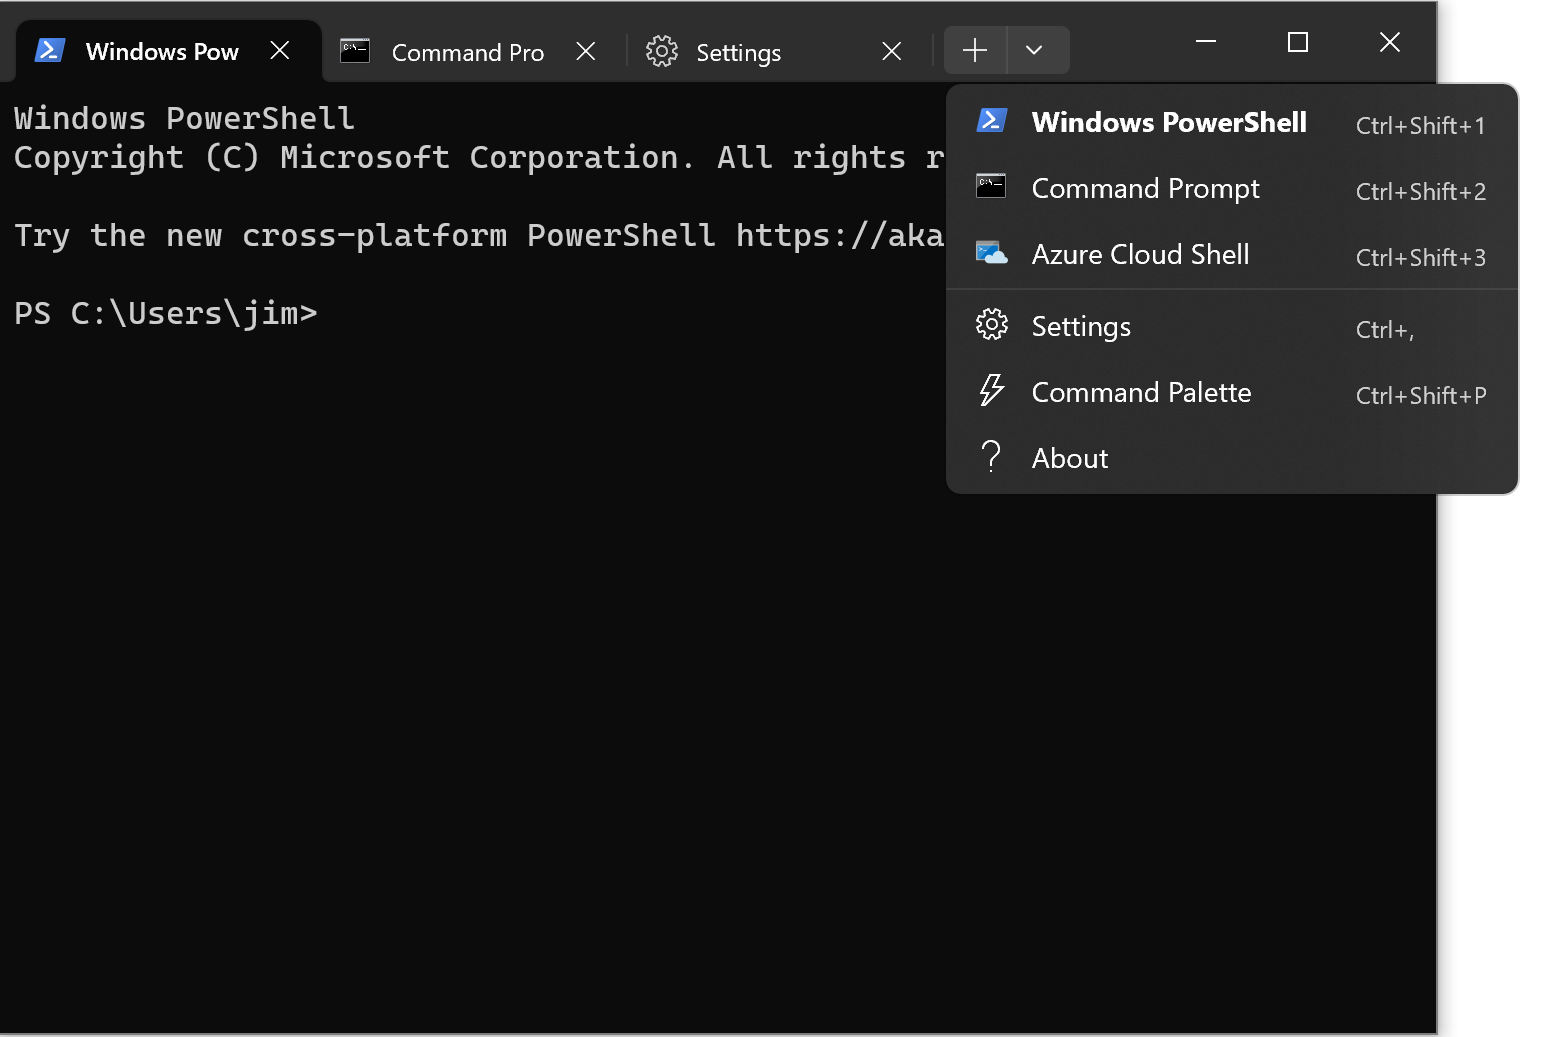Close the Windows Terminal window
The height and width of the screenshot is (1037, 1544).
click(1390, 42)
